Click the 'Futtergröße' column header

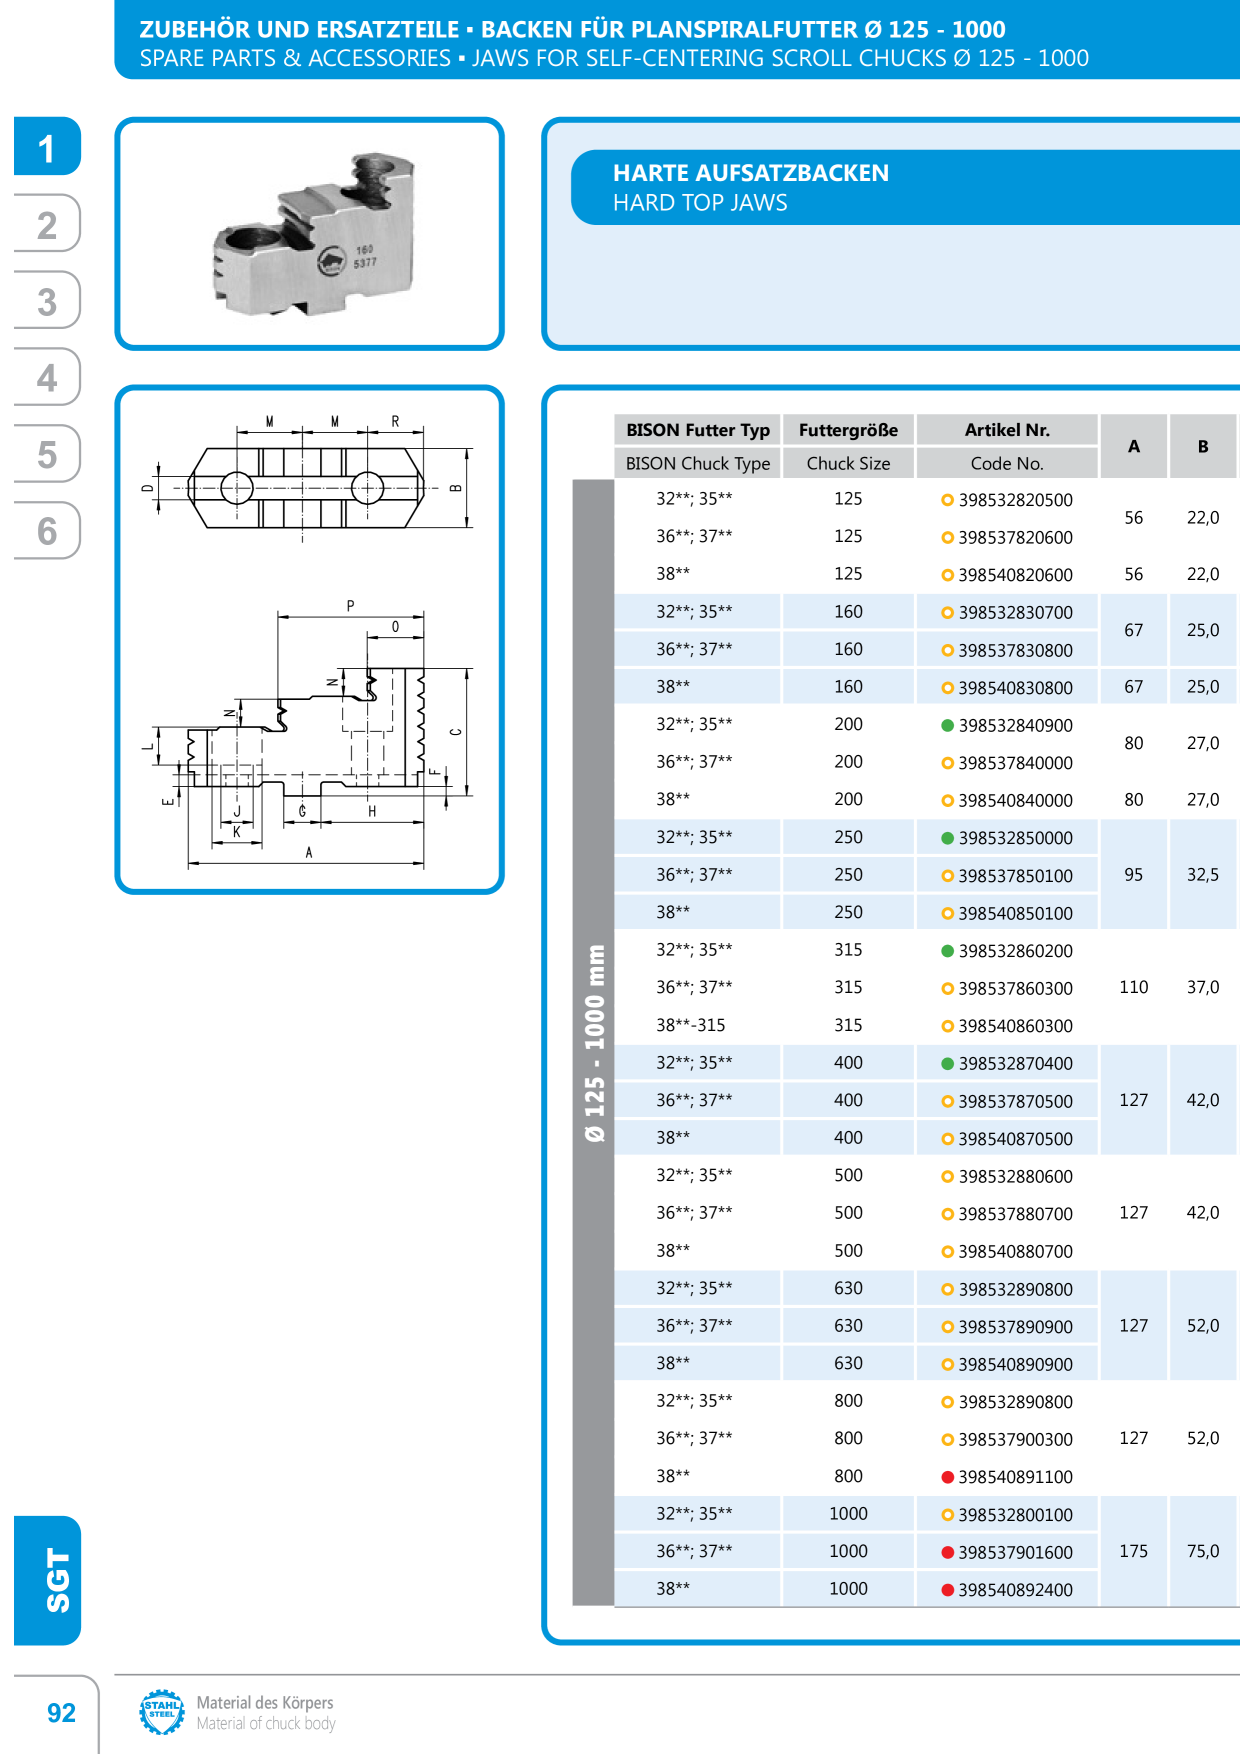point(848,430)
